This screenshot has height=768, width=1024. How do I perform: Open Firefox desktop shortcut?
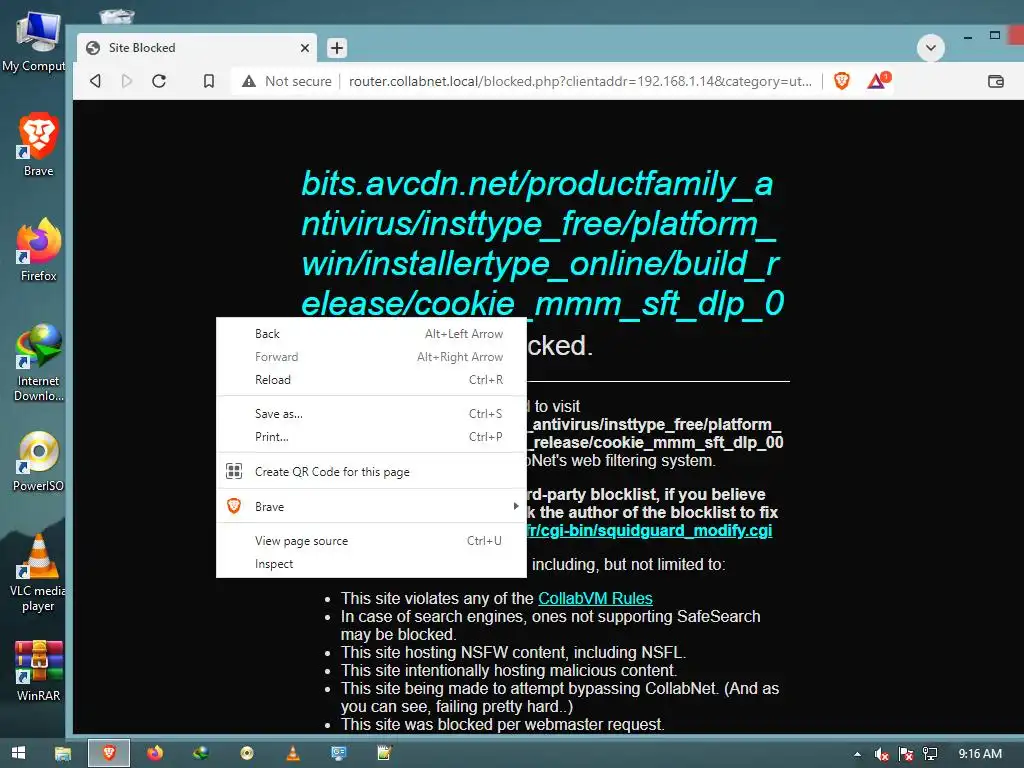[39, 250]
